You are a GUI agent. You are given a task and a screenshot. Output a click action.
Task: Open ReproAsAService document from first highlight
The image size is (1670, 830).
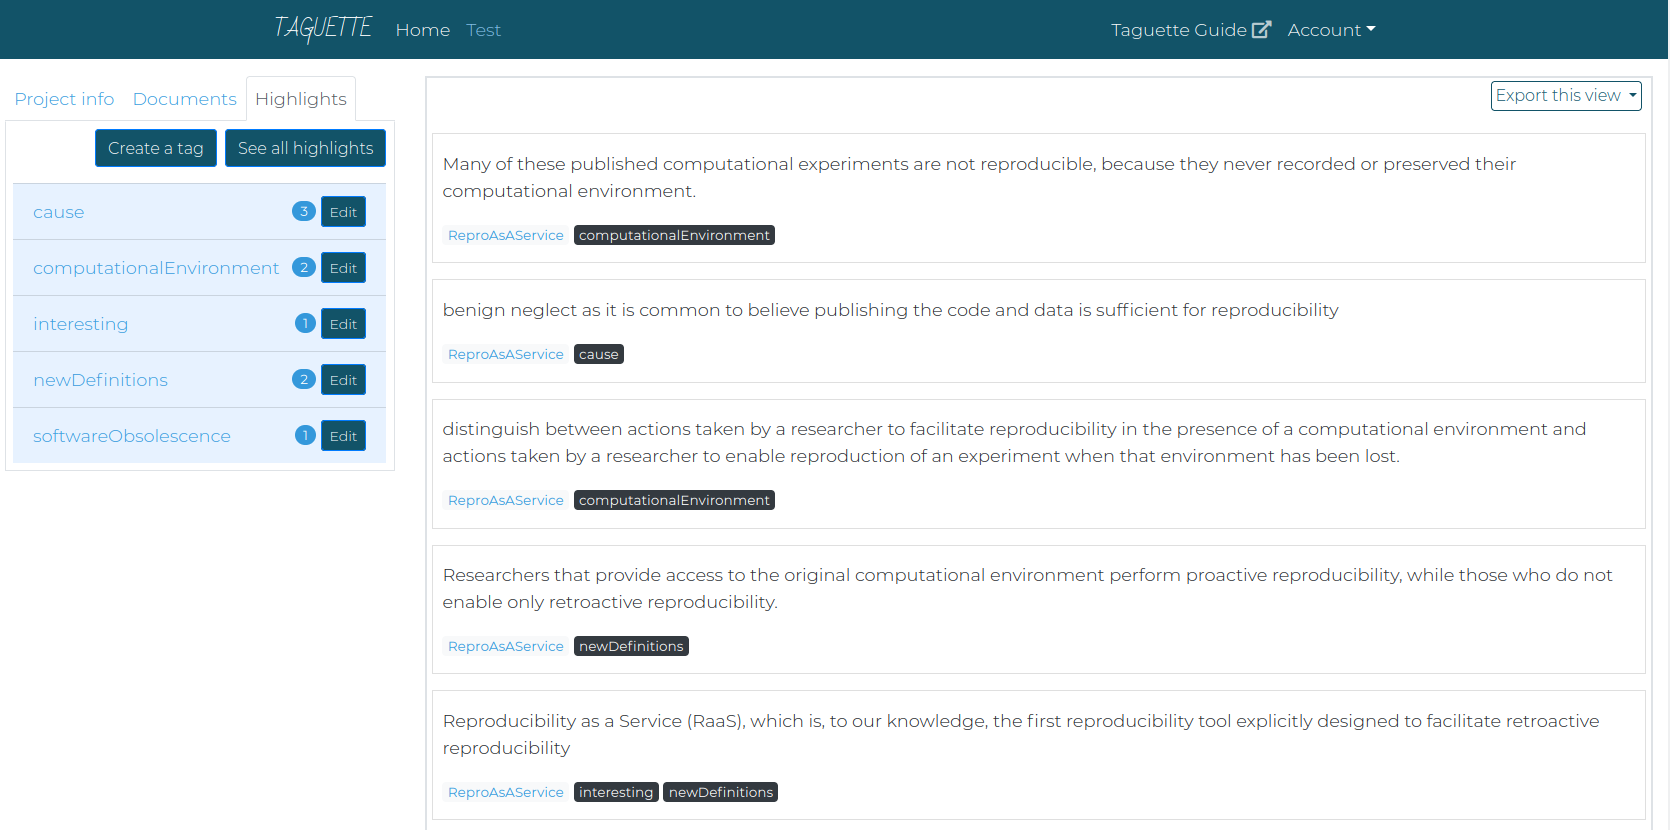tap(506, 235)
